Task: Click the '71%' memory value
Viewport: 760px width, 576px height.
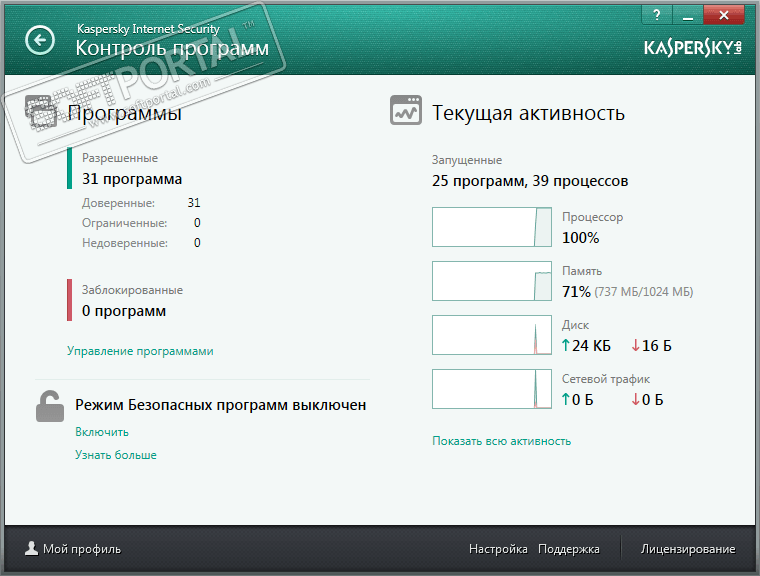Action: tap(576, 292)
